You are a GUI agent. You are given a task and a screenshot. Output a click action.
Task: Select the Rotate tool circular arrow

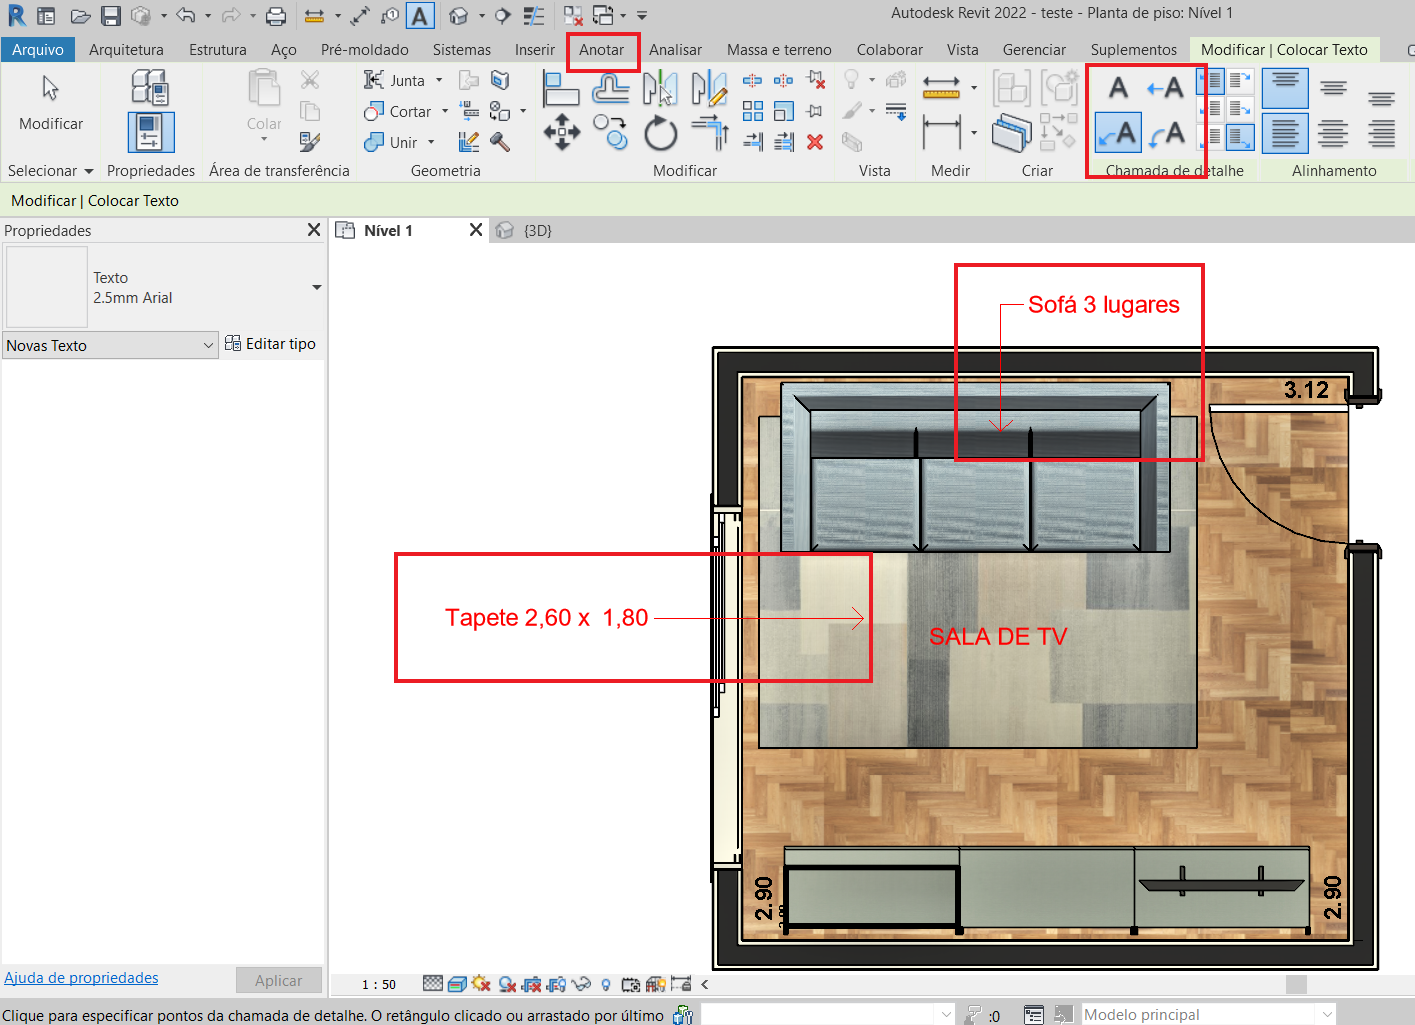click(x=660, y=132)
